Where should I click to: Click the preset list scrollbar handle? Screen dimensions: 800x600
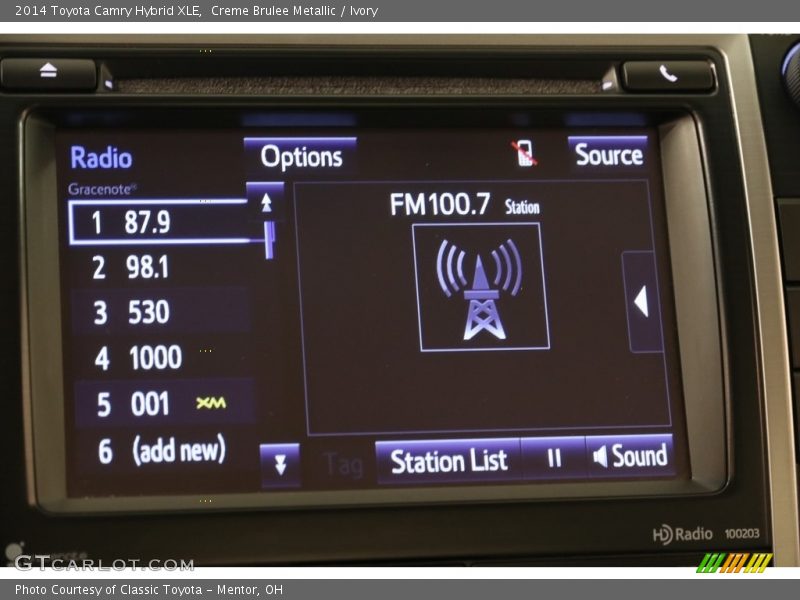point(269,239)
